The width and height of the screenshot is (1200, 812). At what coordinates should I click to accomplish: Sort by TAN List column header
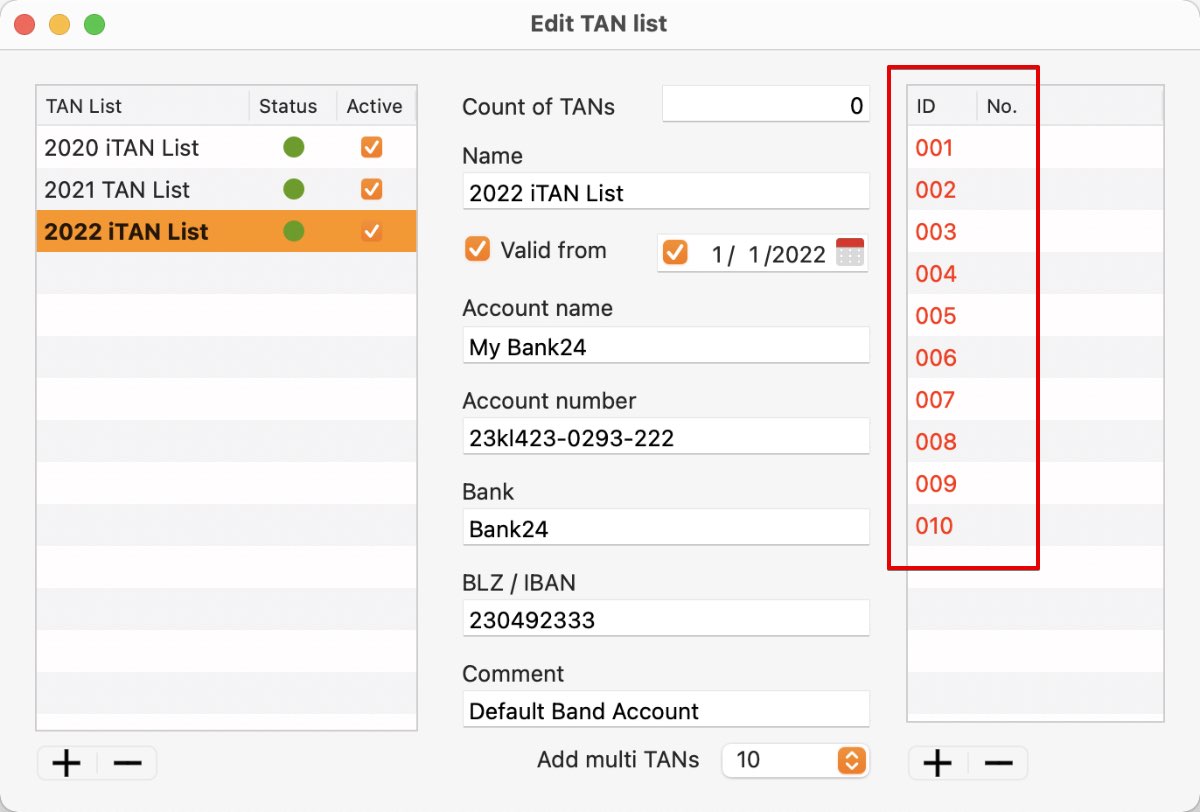click(143, 106)
